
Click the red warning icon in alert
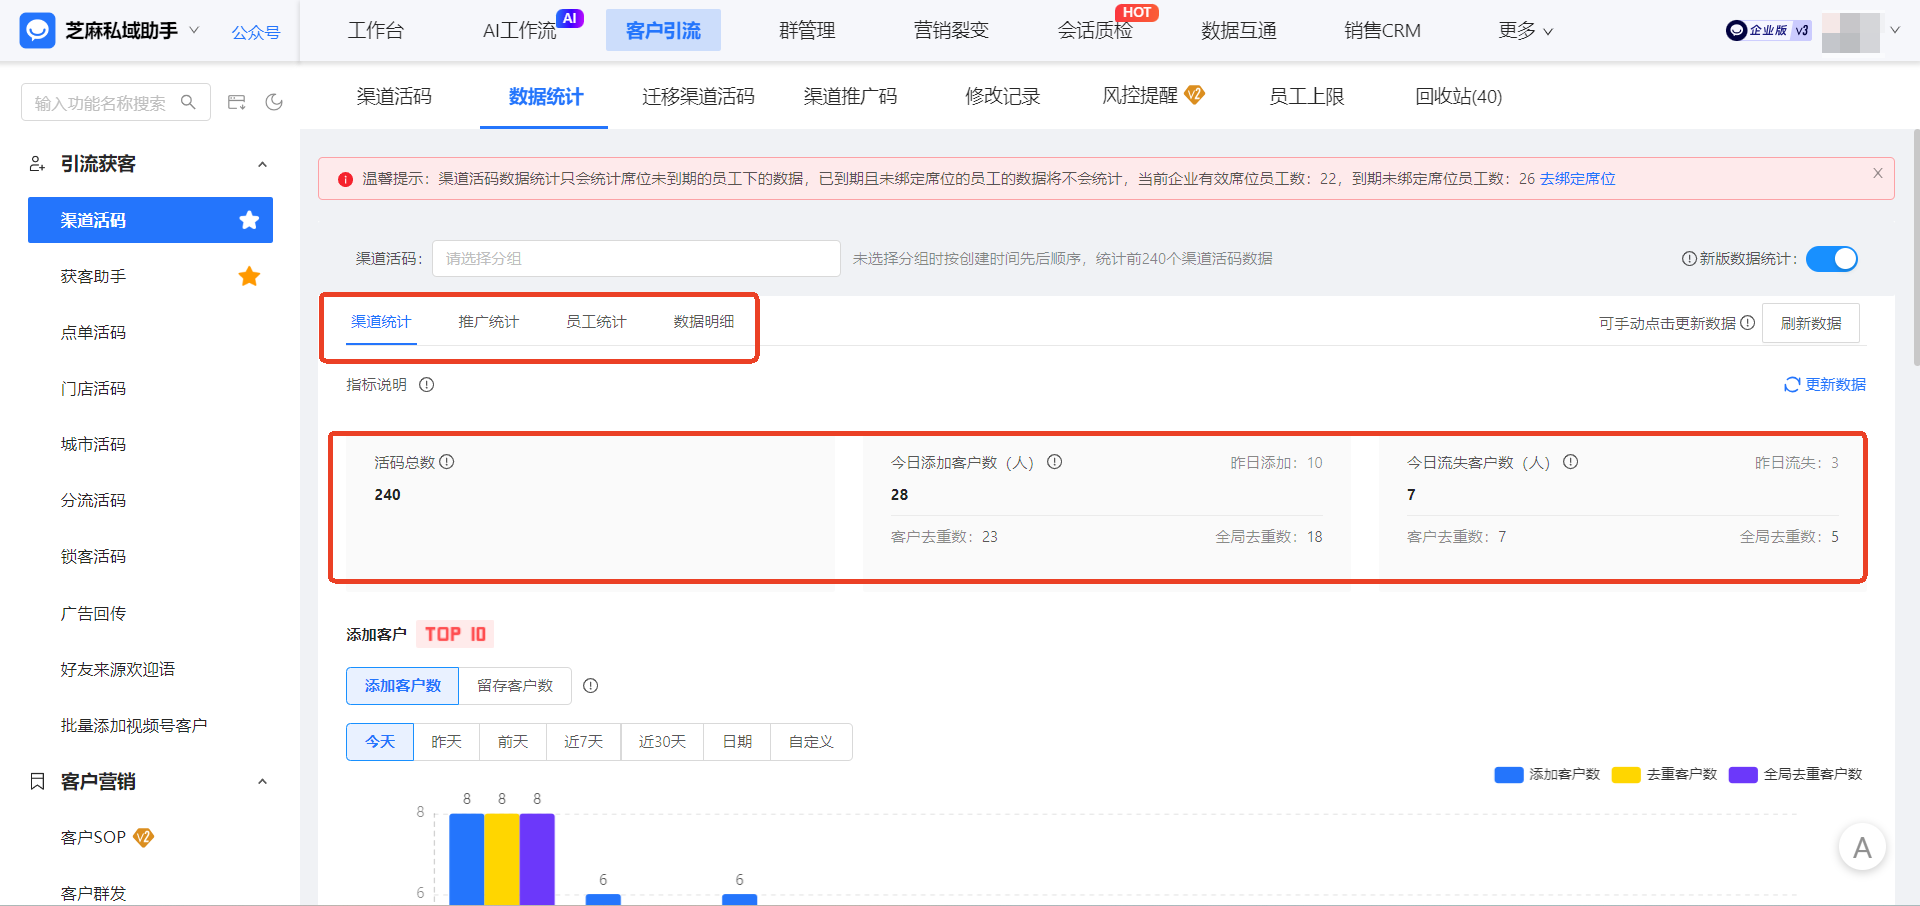345,180
